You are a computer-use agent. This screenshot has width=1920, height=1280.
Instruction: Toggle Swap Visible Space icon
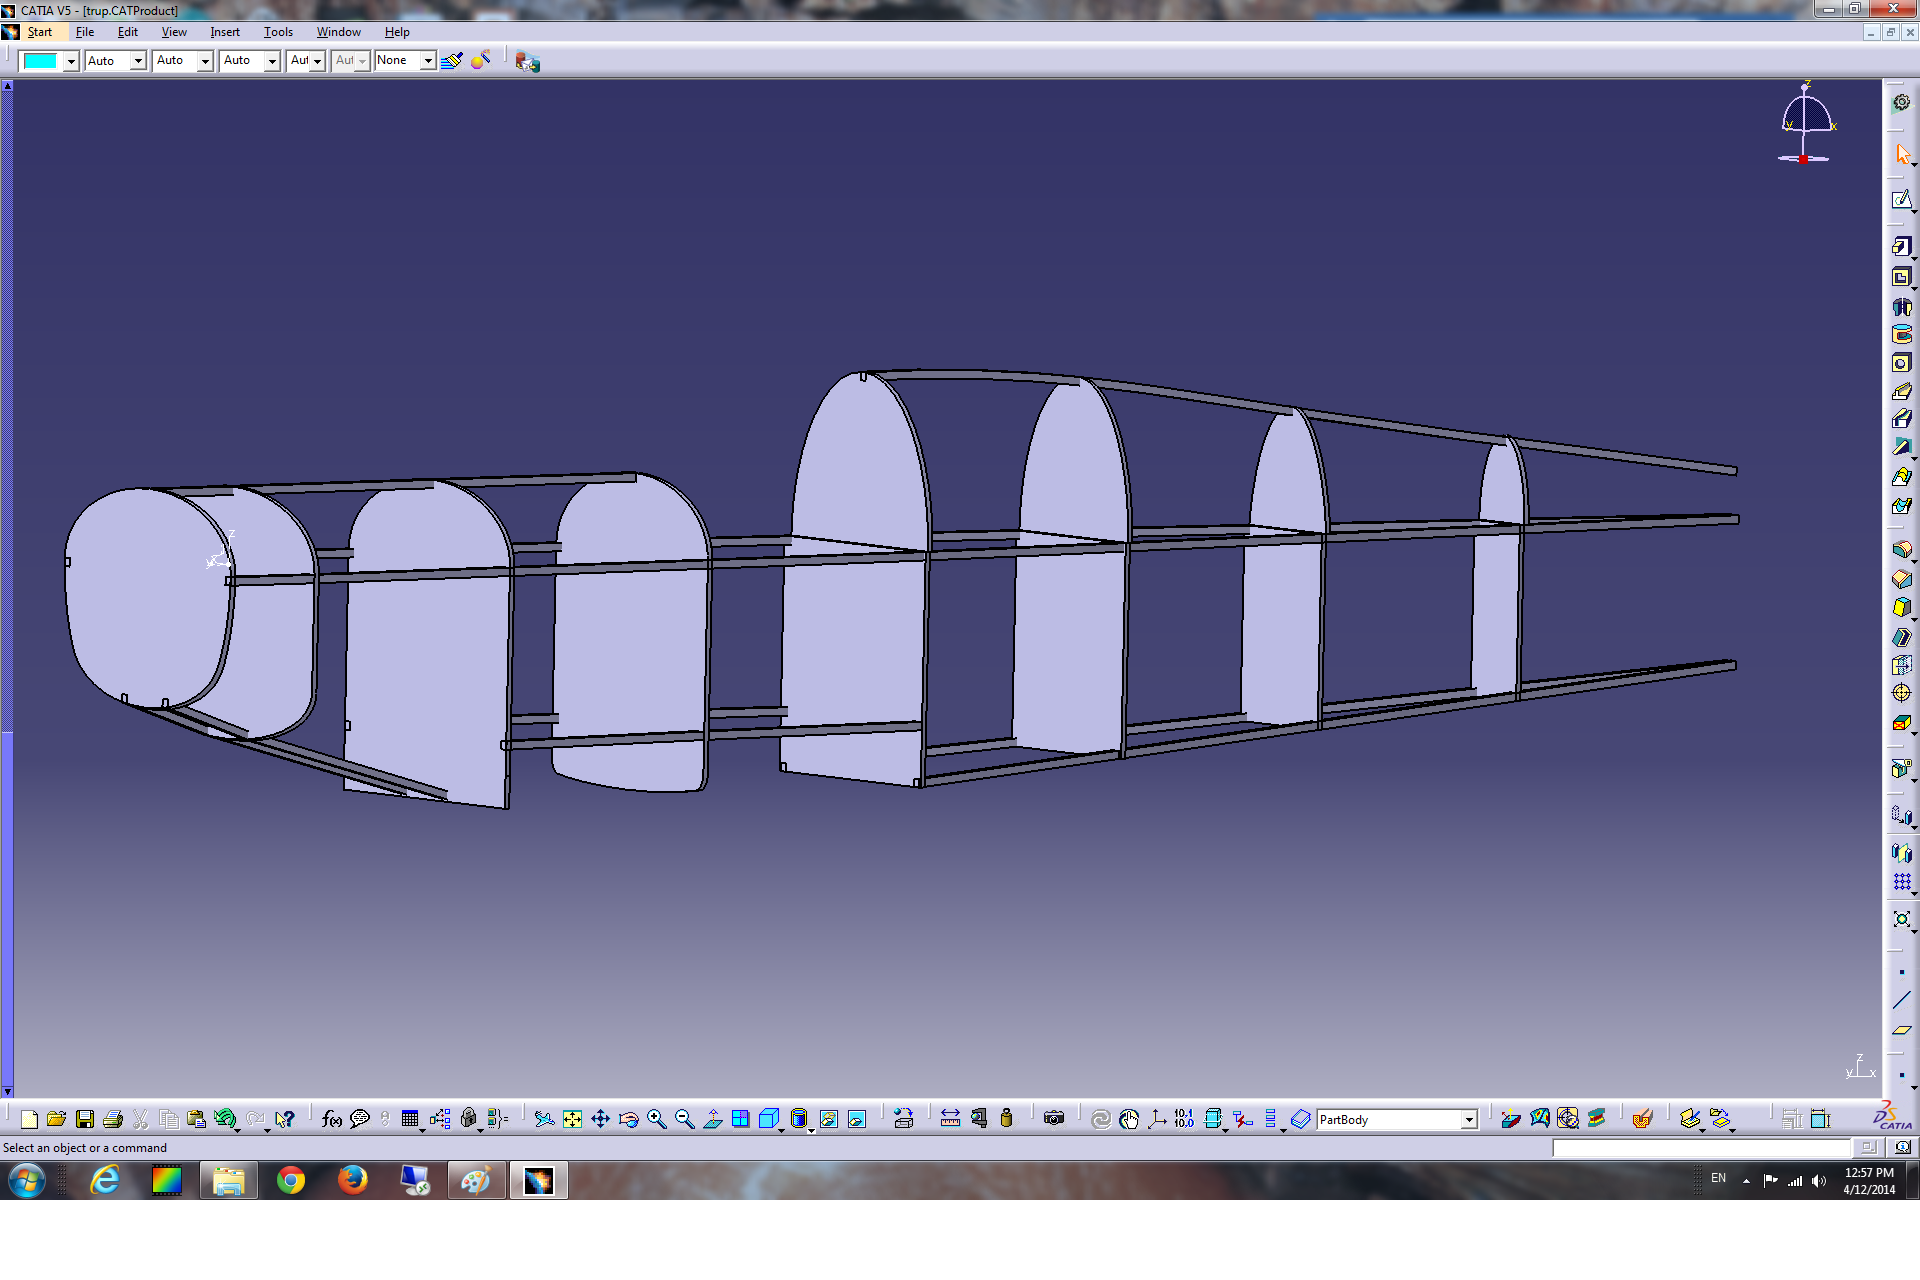tap(856, 1119)
